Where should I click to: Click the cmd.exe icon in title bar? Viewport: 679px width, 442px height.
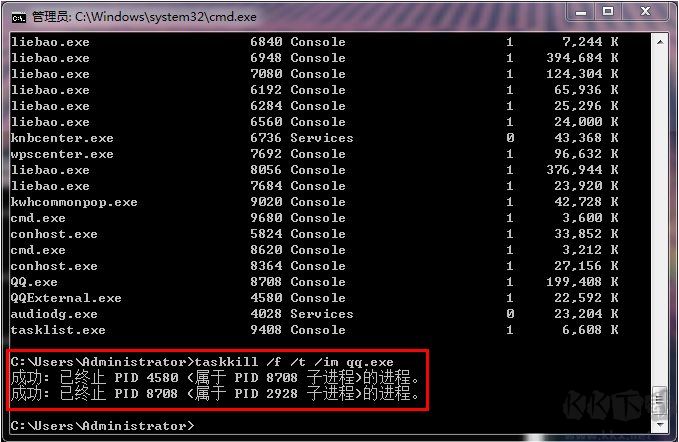coord(19,17)
